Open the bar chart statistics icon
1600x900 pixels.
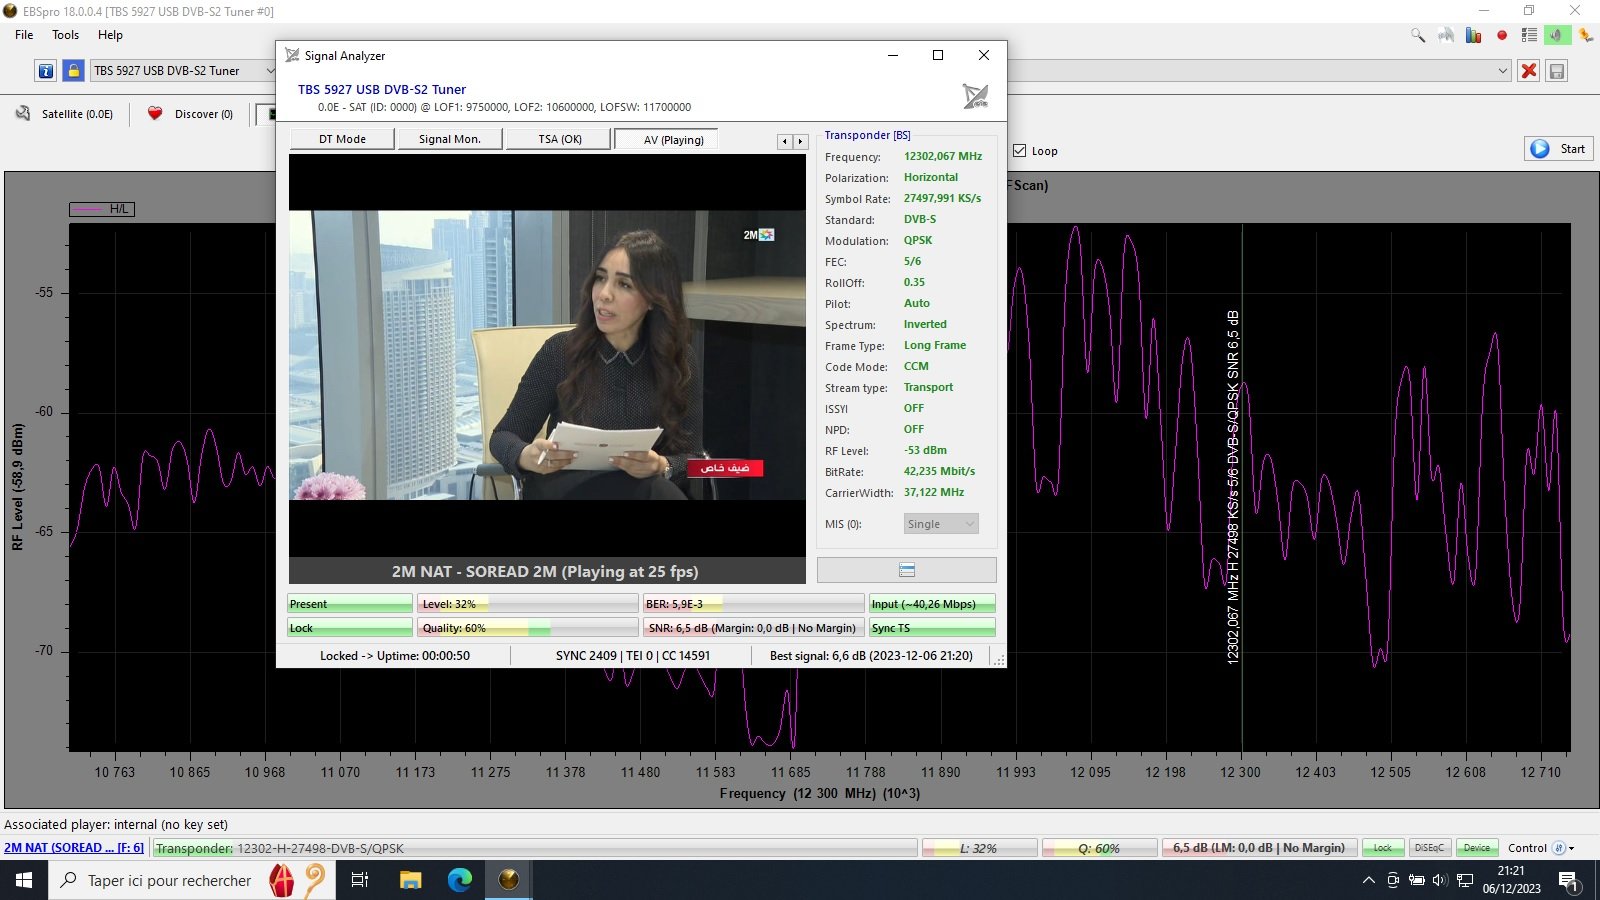pos(1473,35)
